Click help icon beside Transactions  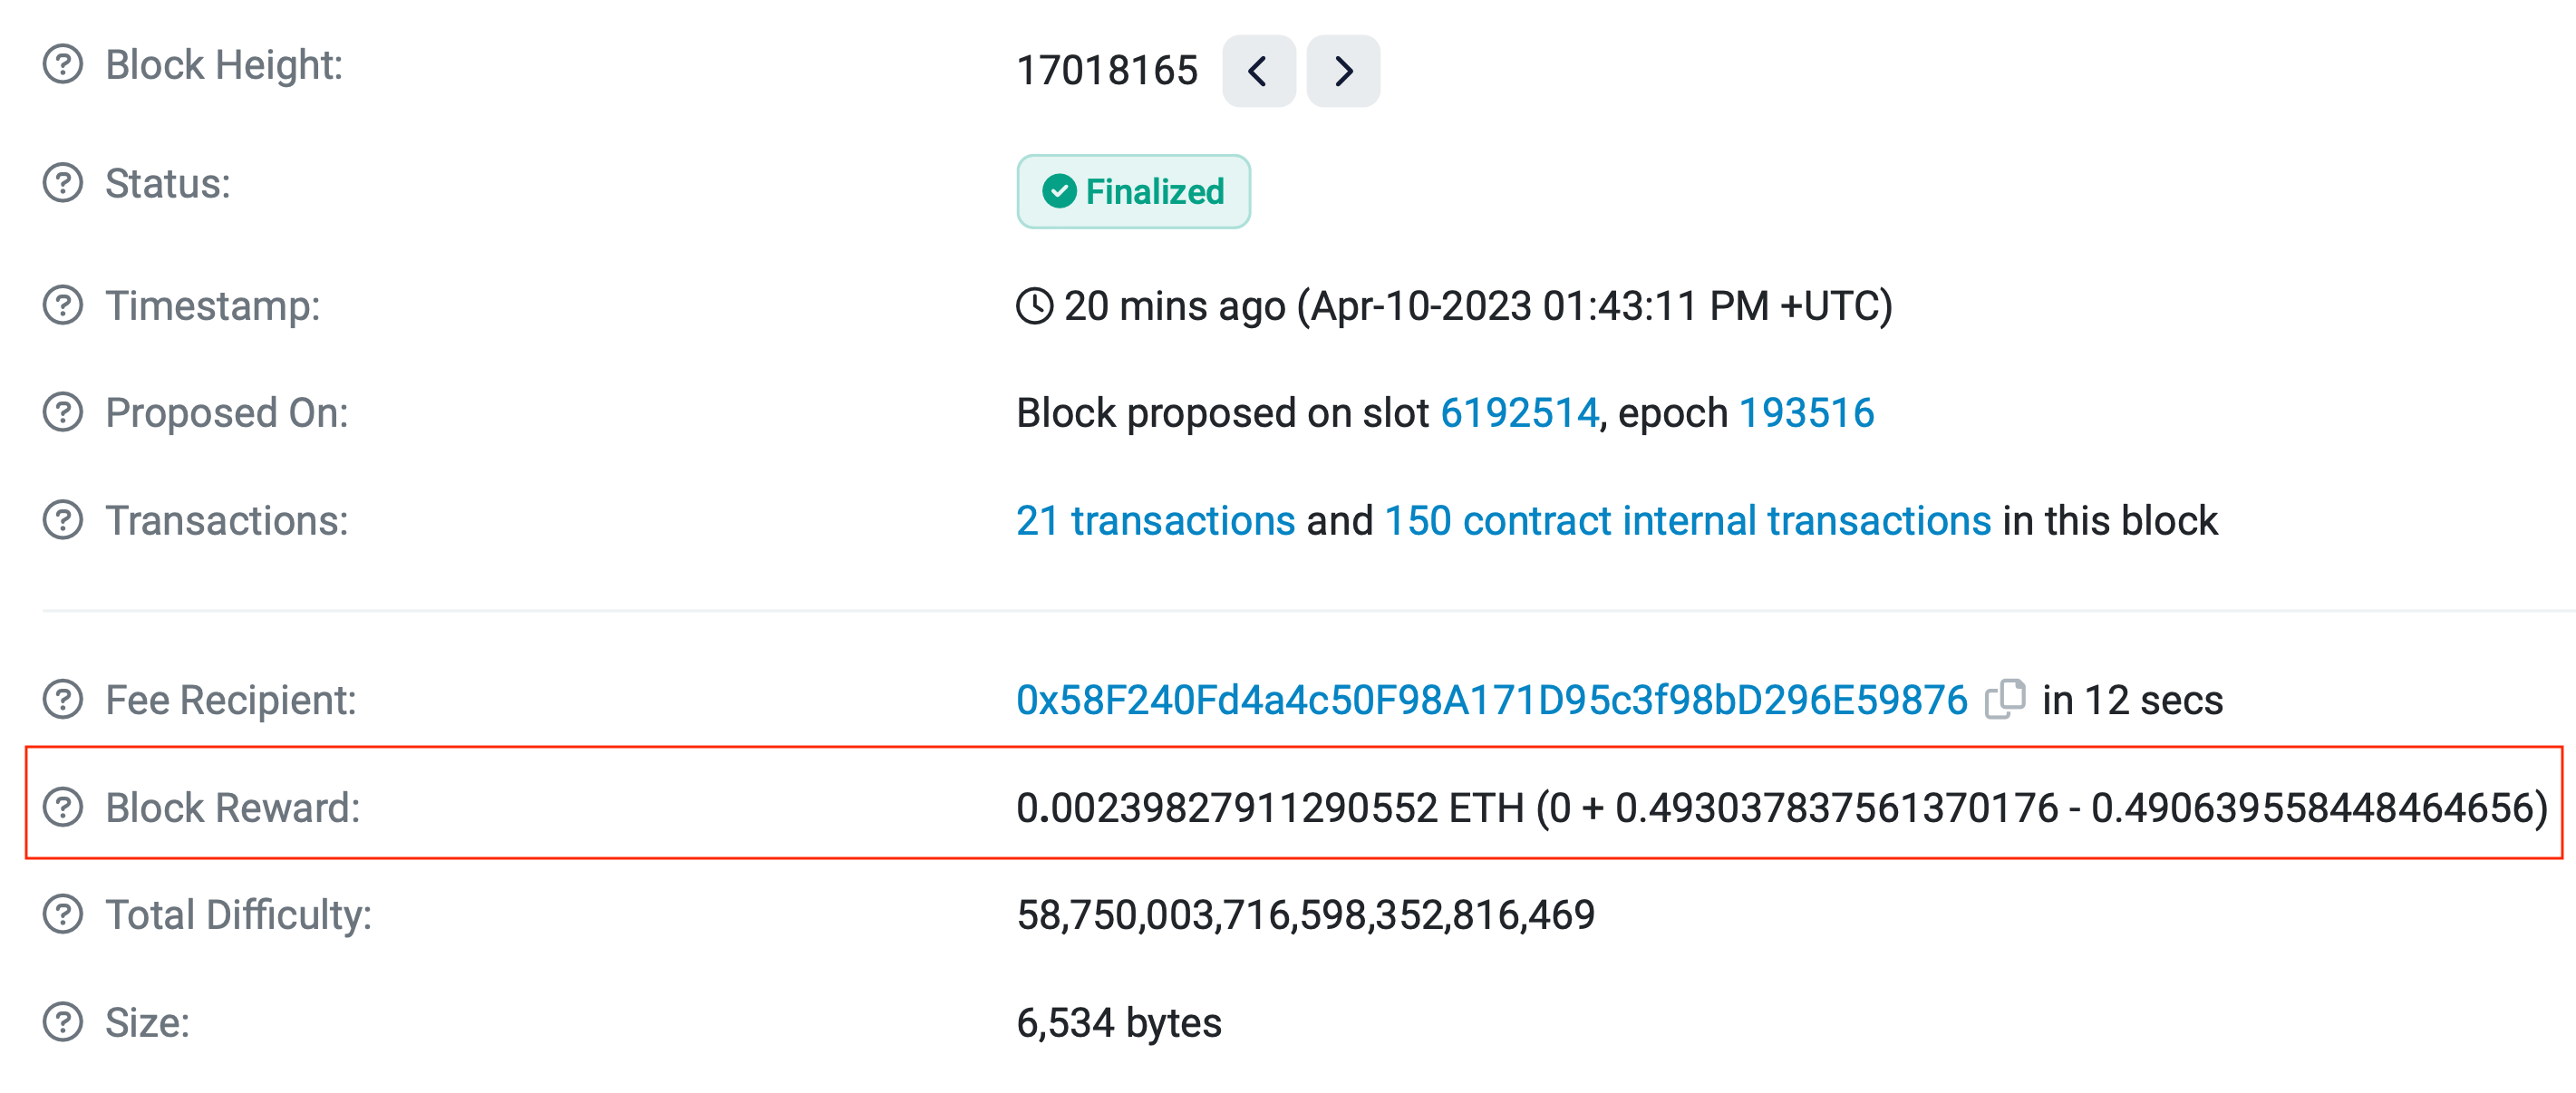click(x=63, y=521)
